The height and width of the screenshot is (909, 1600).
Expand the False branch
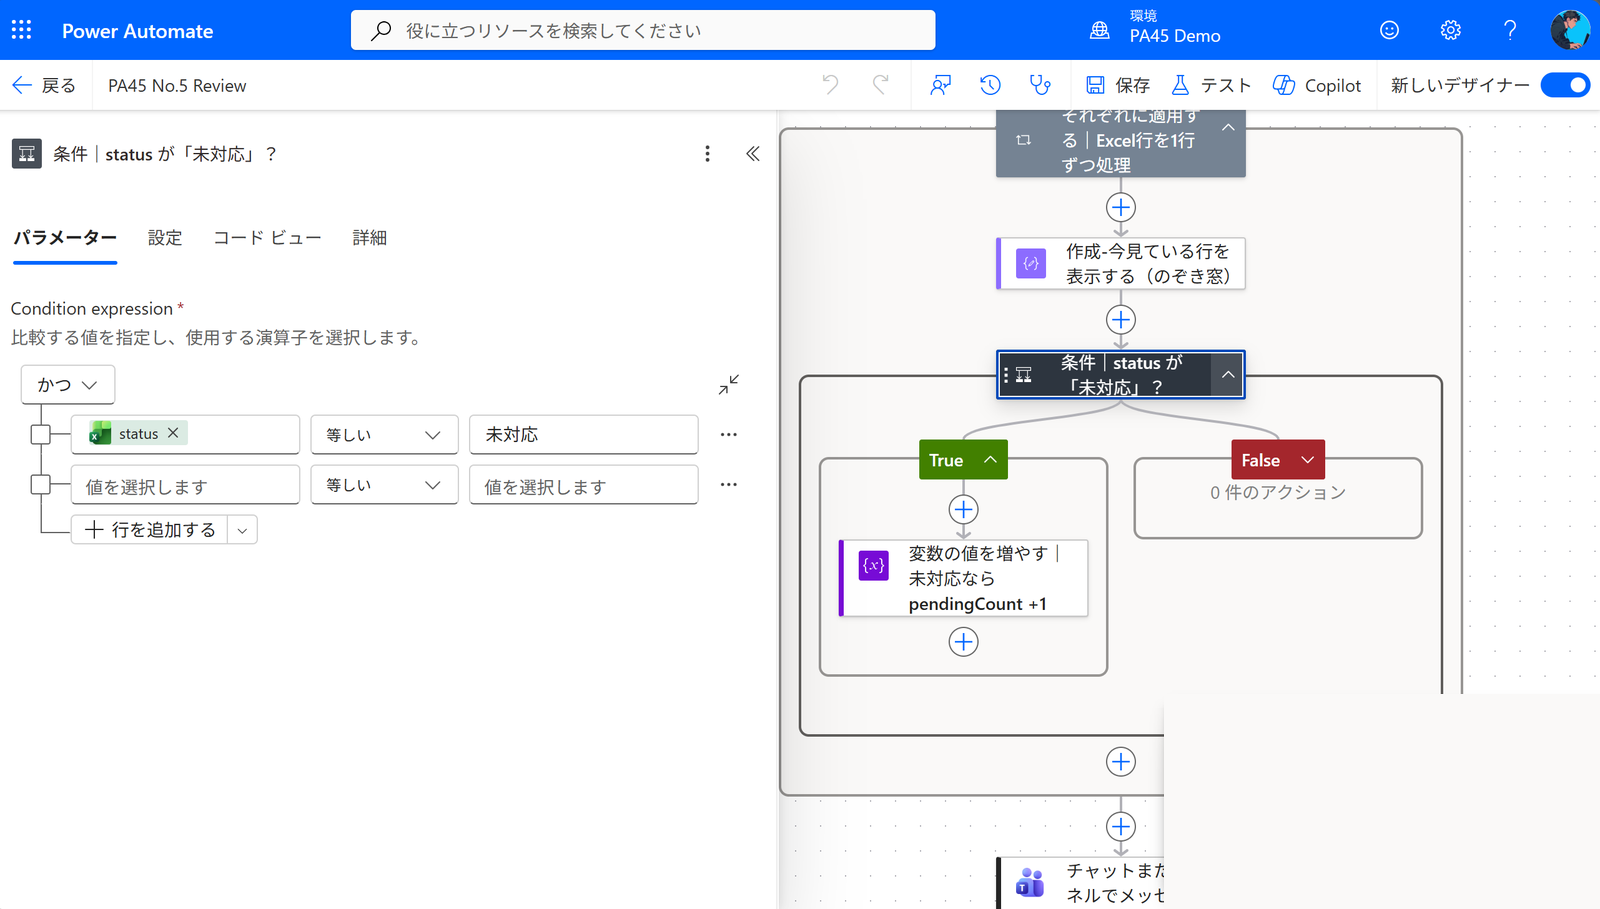[x=1307, y=459]
